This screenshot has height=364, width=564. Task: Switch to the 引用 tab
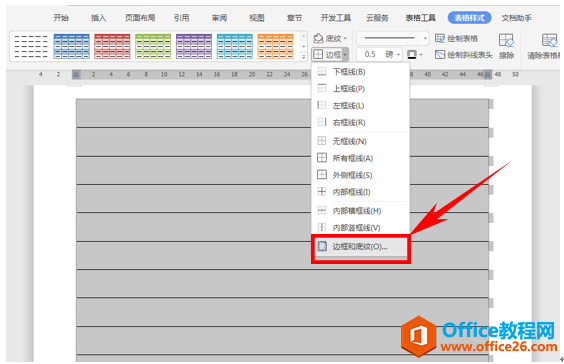click(x=181, y=18)
